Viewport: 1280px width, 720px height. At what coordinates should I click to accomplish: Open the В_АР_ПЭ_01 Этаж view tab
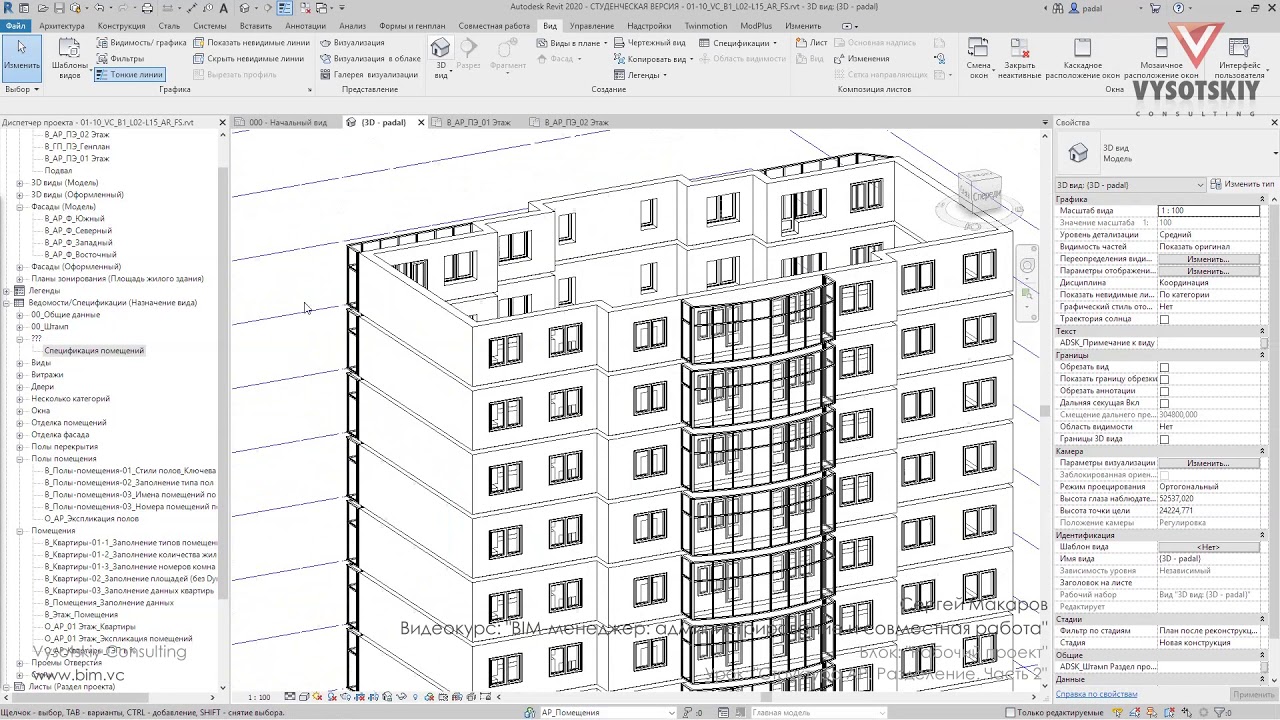click(x=478, y=123)
